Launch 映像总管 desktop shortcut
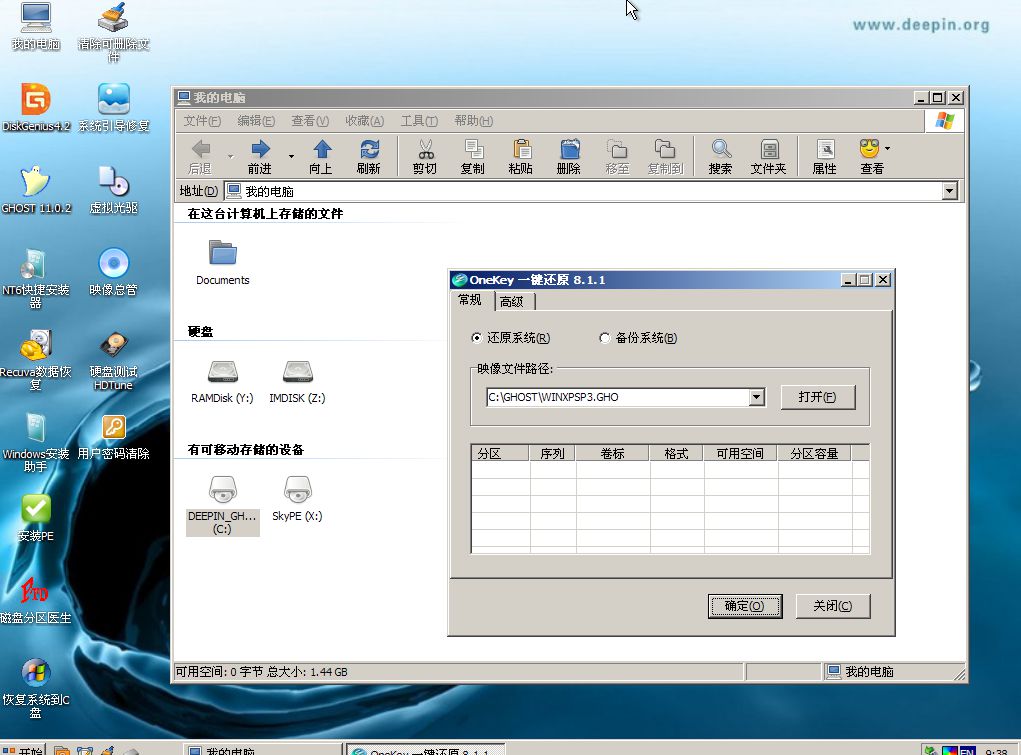The height and width of the screenshot is (755, 1021). (113, 272)
